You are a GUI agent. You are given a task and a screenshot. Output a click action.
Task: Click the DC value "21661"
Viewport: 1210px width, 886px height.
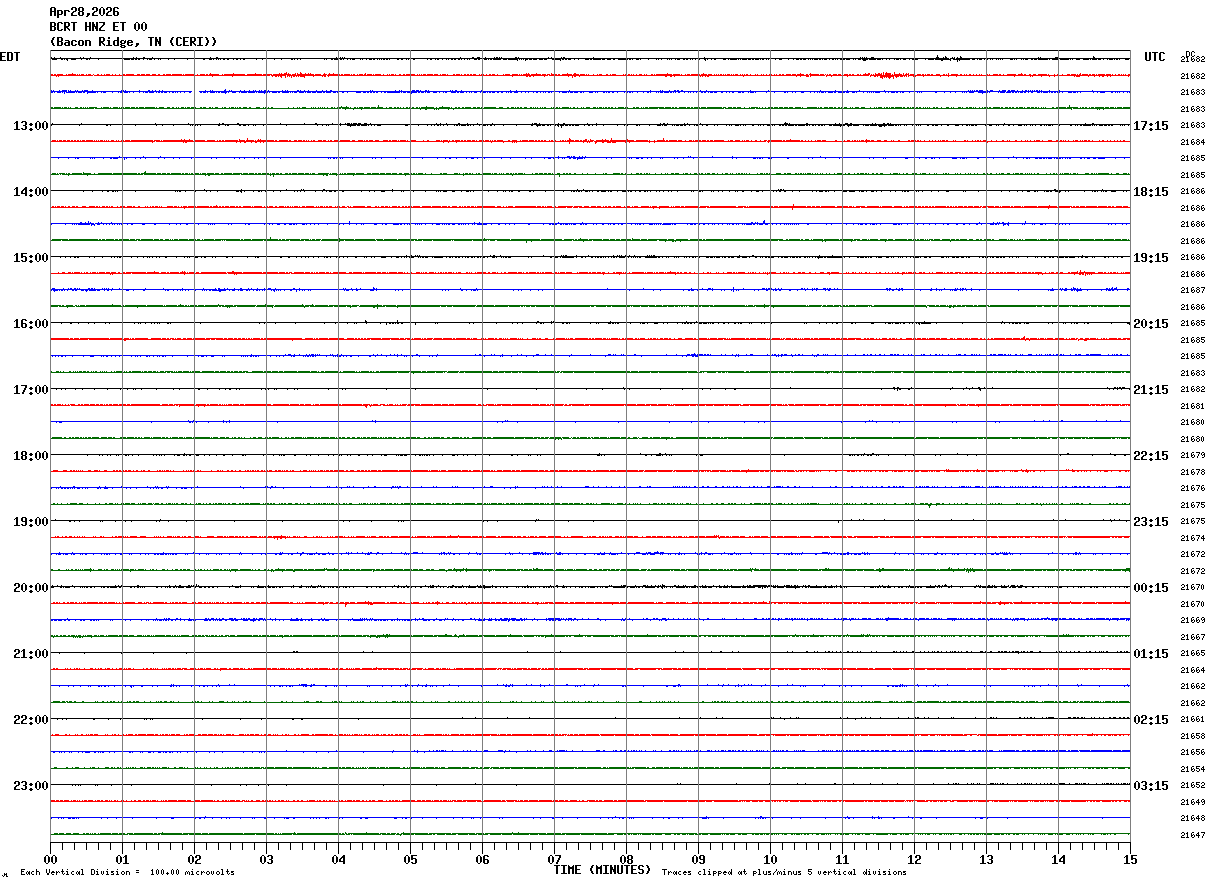point(1192,719)
